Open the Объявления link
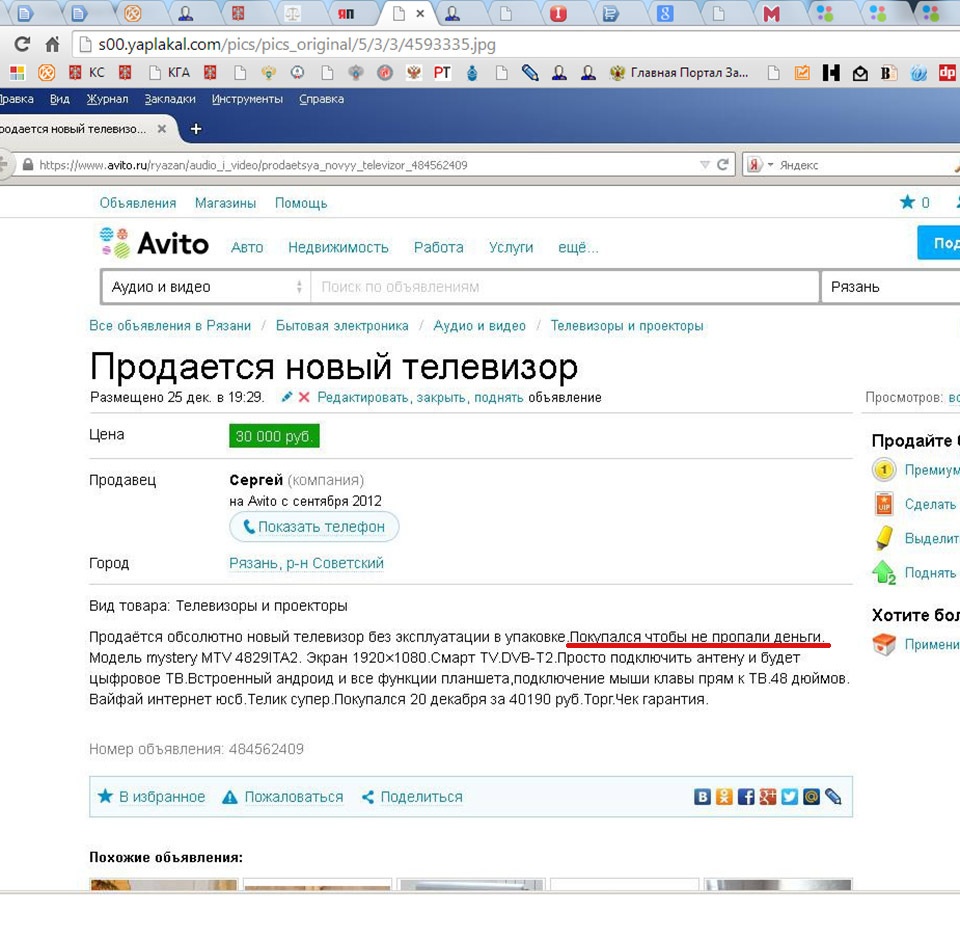This screenshot has width=960, height=940. pyautogui.click(x=138, y=203)
